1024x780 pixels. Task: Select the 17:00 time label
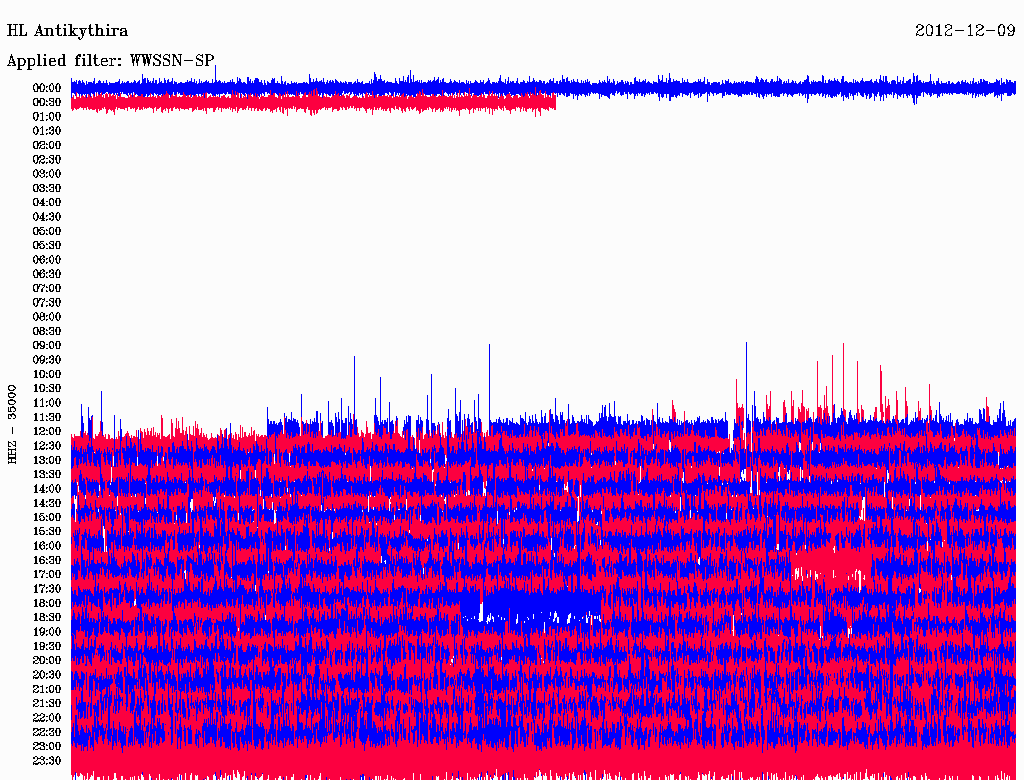pos(47,574)
